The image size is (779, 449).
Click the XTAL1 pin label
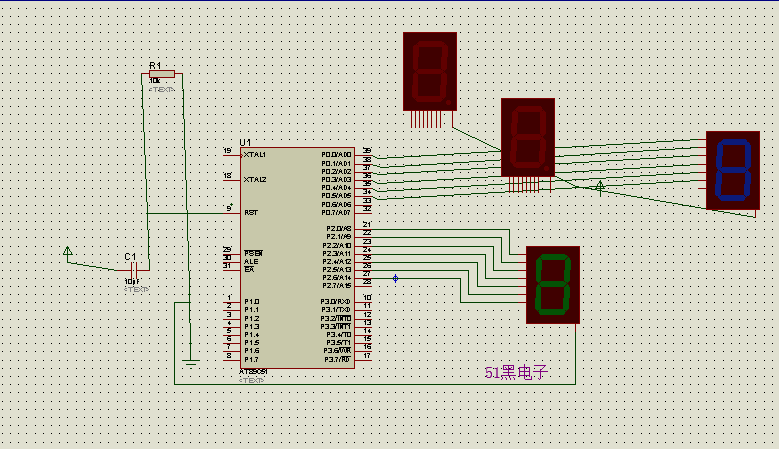coord(255,154)
